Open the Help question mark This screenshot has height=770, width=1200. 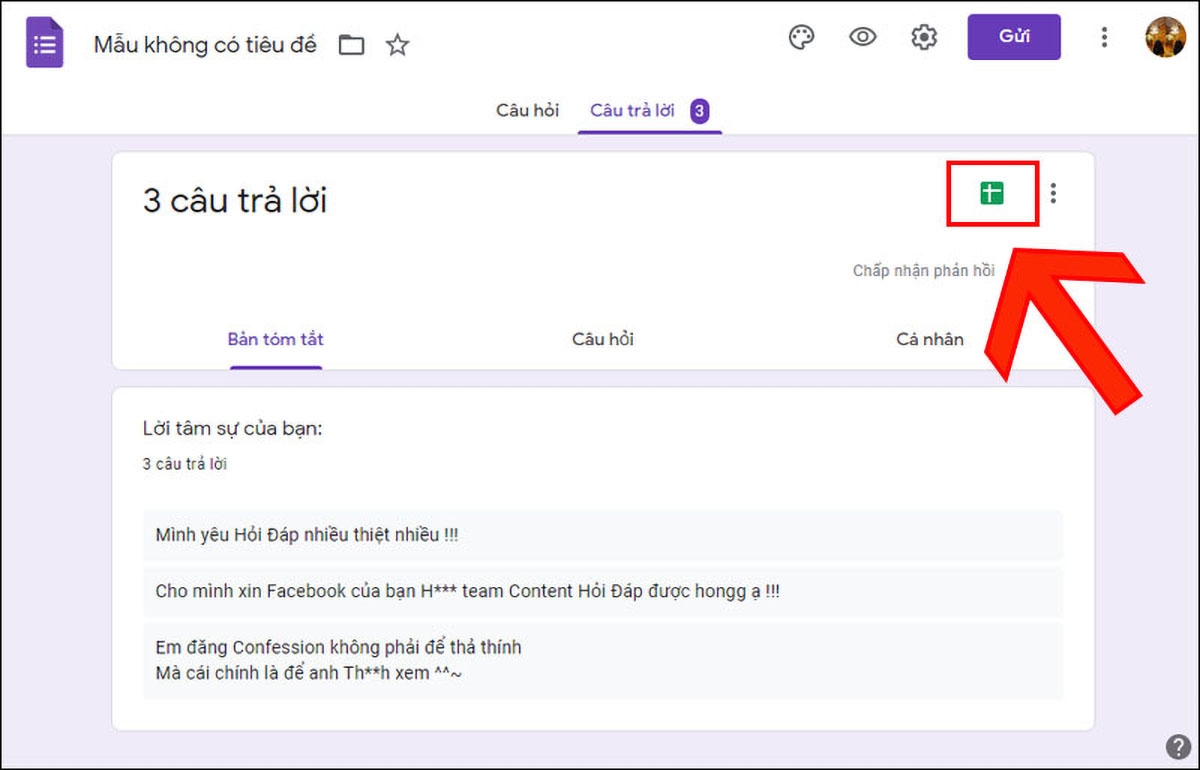(1177, 745)
